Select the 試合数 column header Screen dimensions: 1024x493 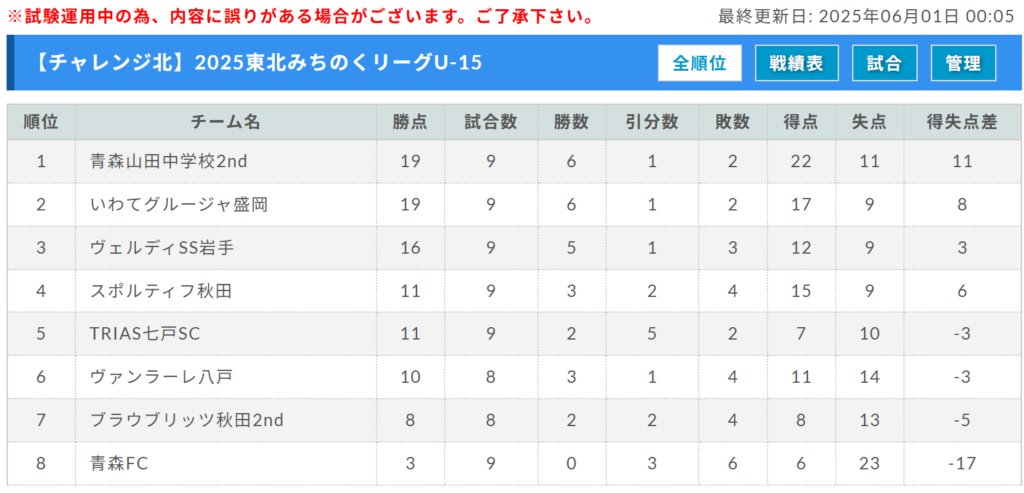491,122
